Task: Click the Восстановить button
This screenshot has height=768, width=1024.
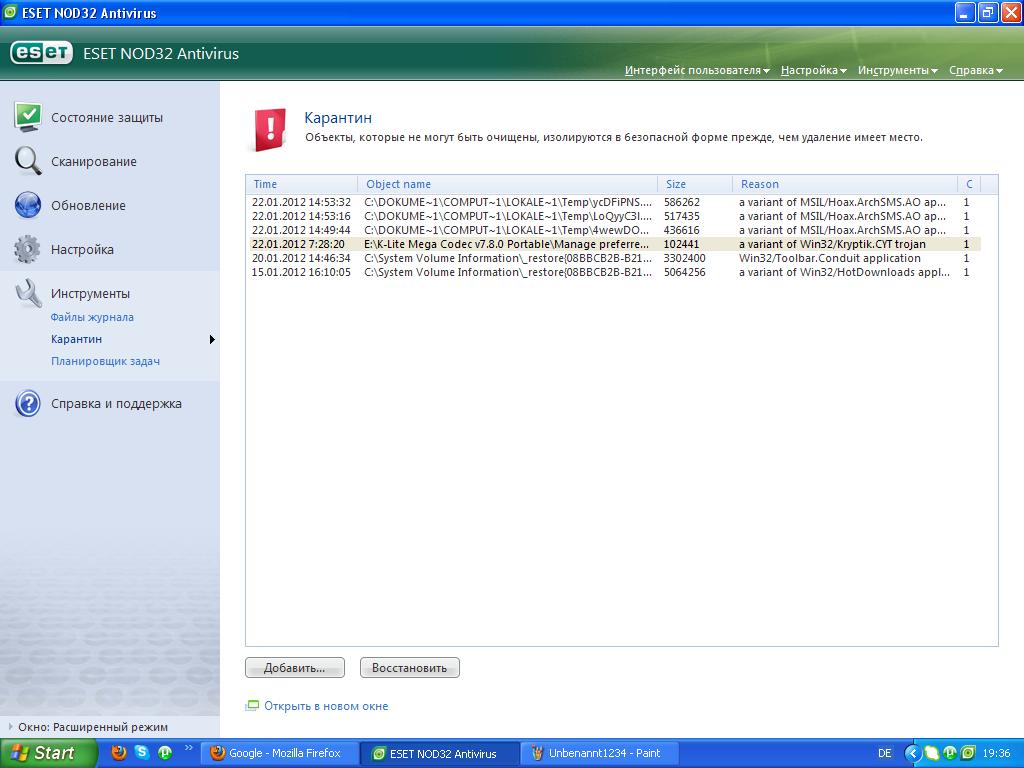Action: [409, 668]
